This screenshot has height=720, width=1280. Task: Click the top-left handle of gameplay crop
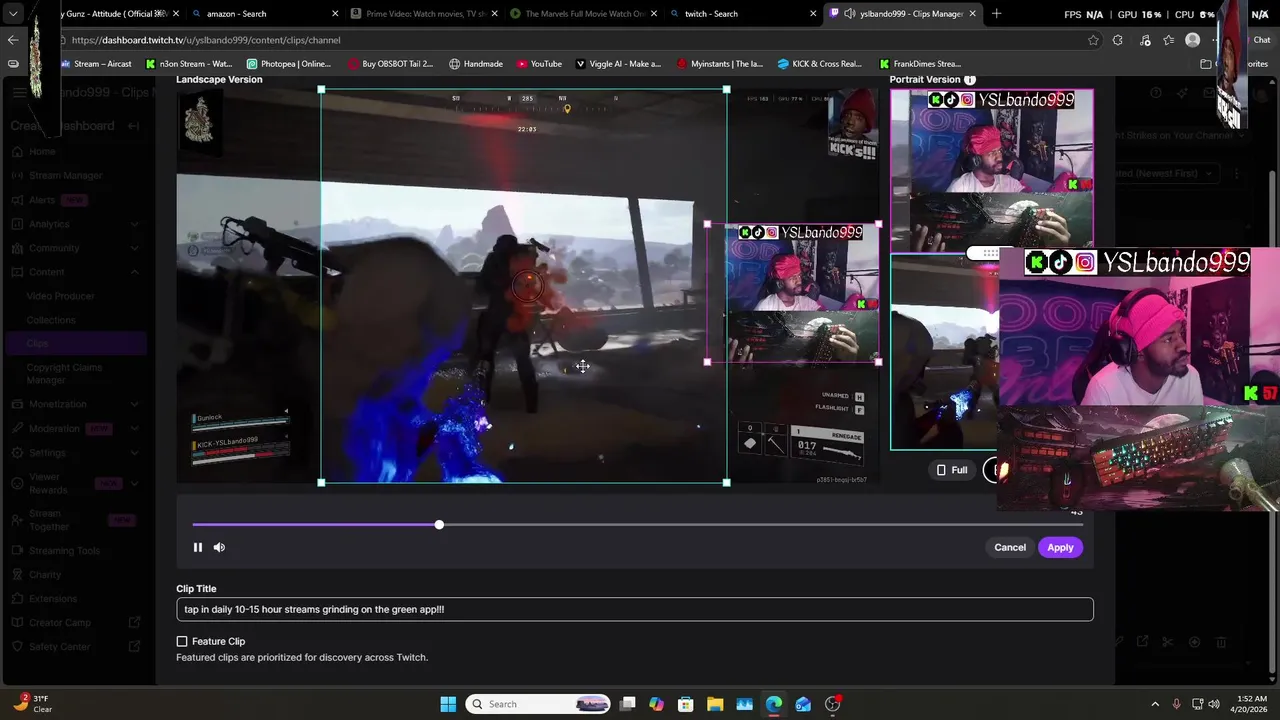[321, 90]
